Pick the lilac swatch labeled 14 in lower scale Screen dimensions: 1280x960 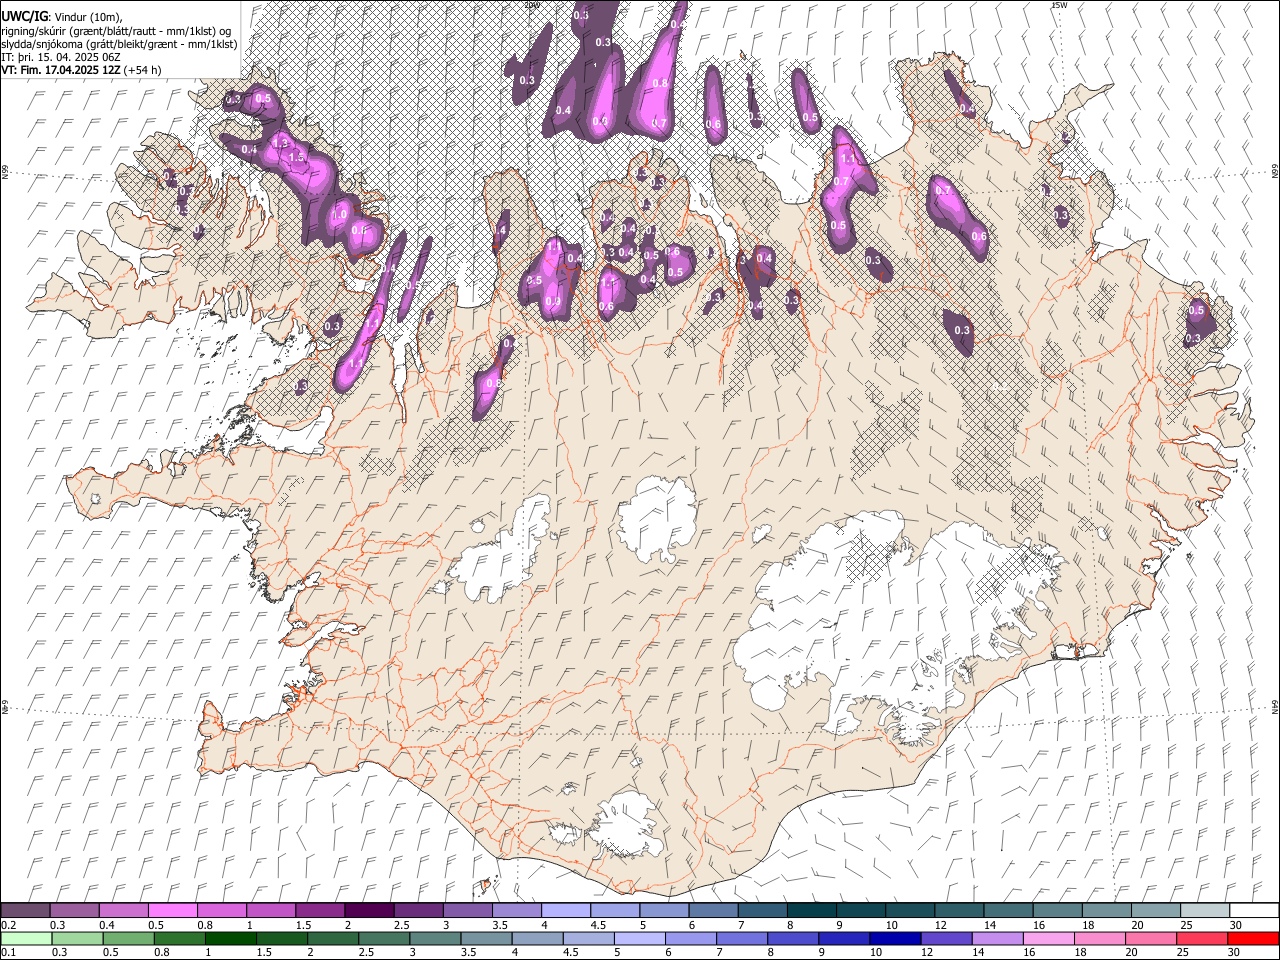tap(998, 939)
